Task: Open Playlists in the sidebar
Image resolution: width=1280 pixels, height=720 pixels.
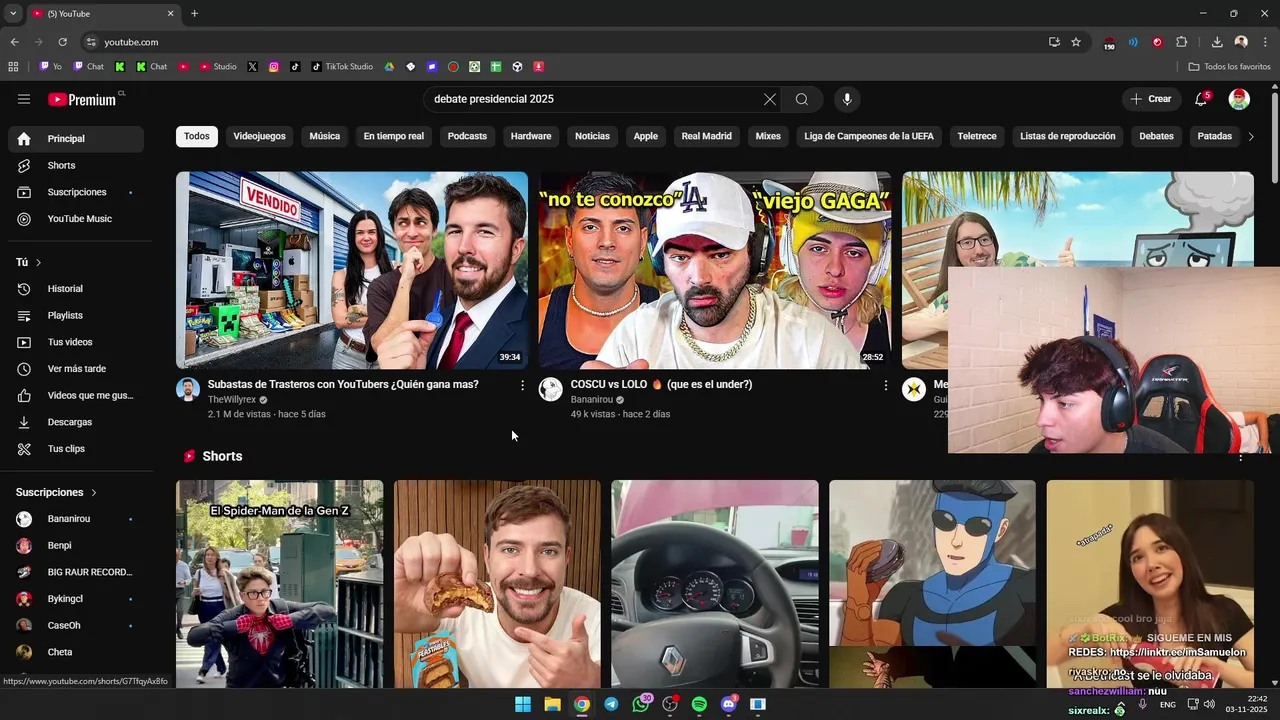Action: [76, 315]
